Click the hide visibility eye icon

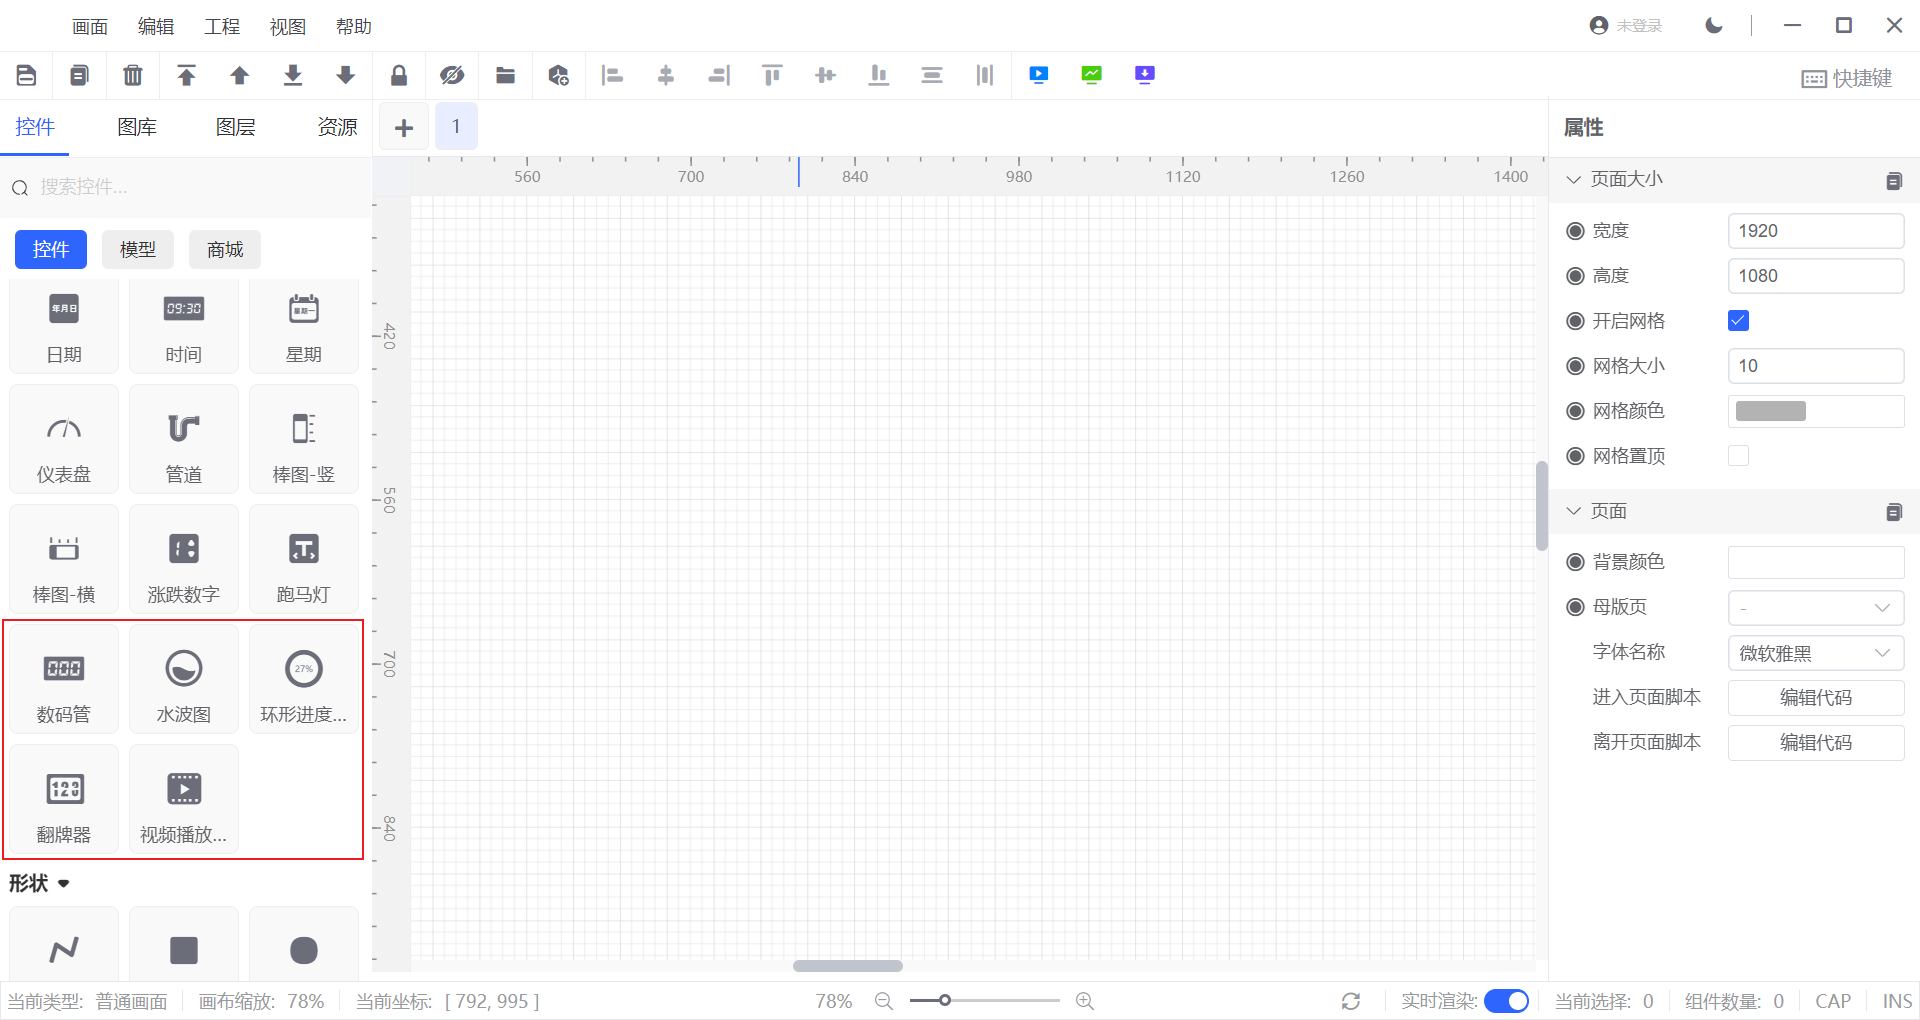pos(452,75)
